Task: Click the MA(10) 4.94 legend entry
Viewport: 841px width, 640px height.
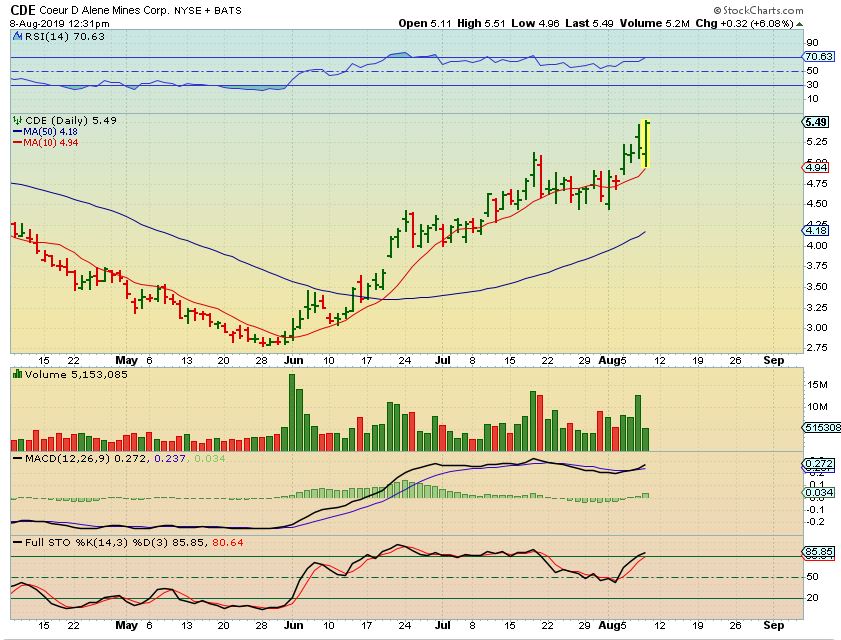Action: (x=45, y=143)
